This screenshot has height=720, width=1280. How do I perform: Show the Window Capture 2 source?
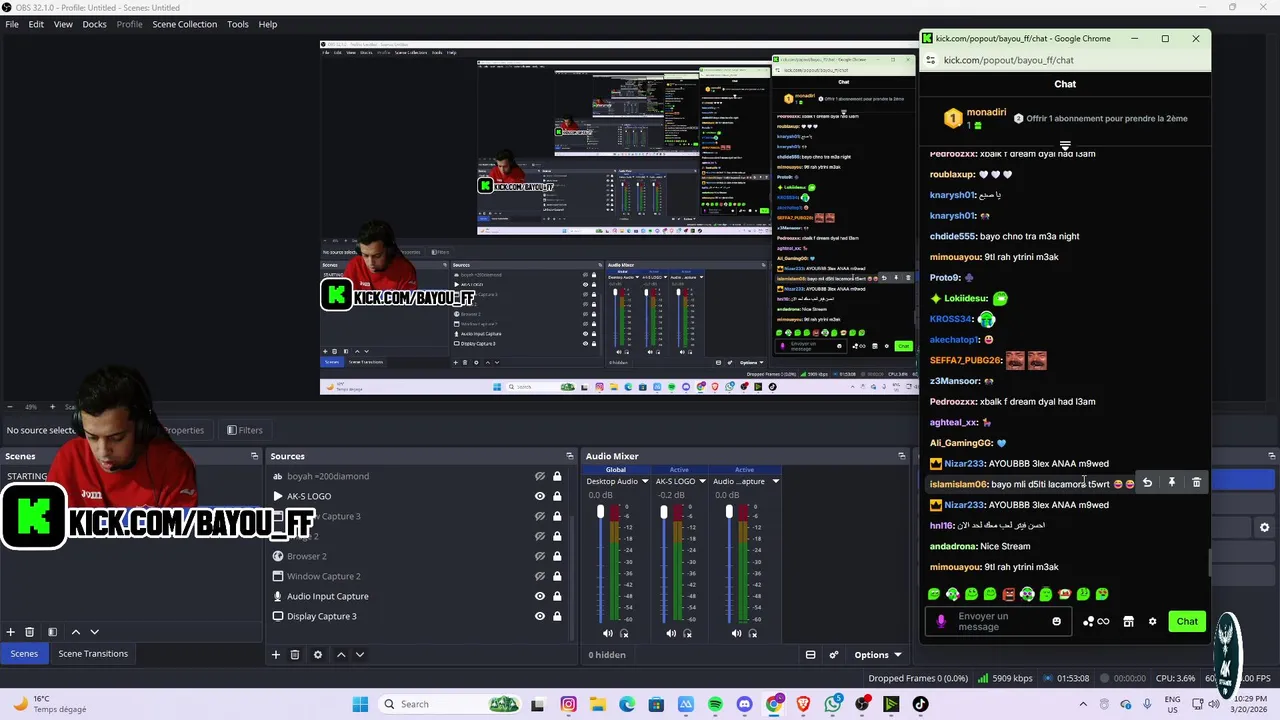click(x=540, y=576)
